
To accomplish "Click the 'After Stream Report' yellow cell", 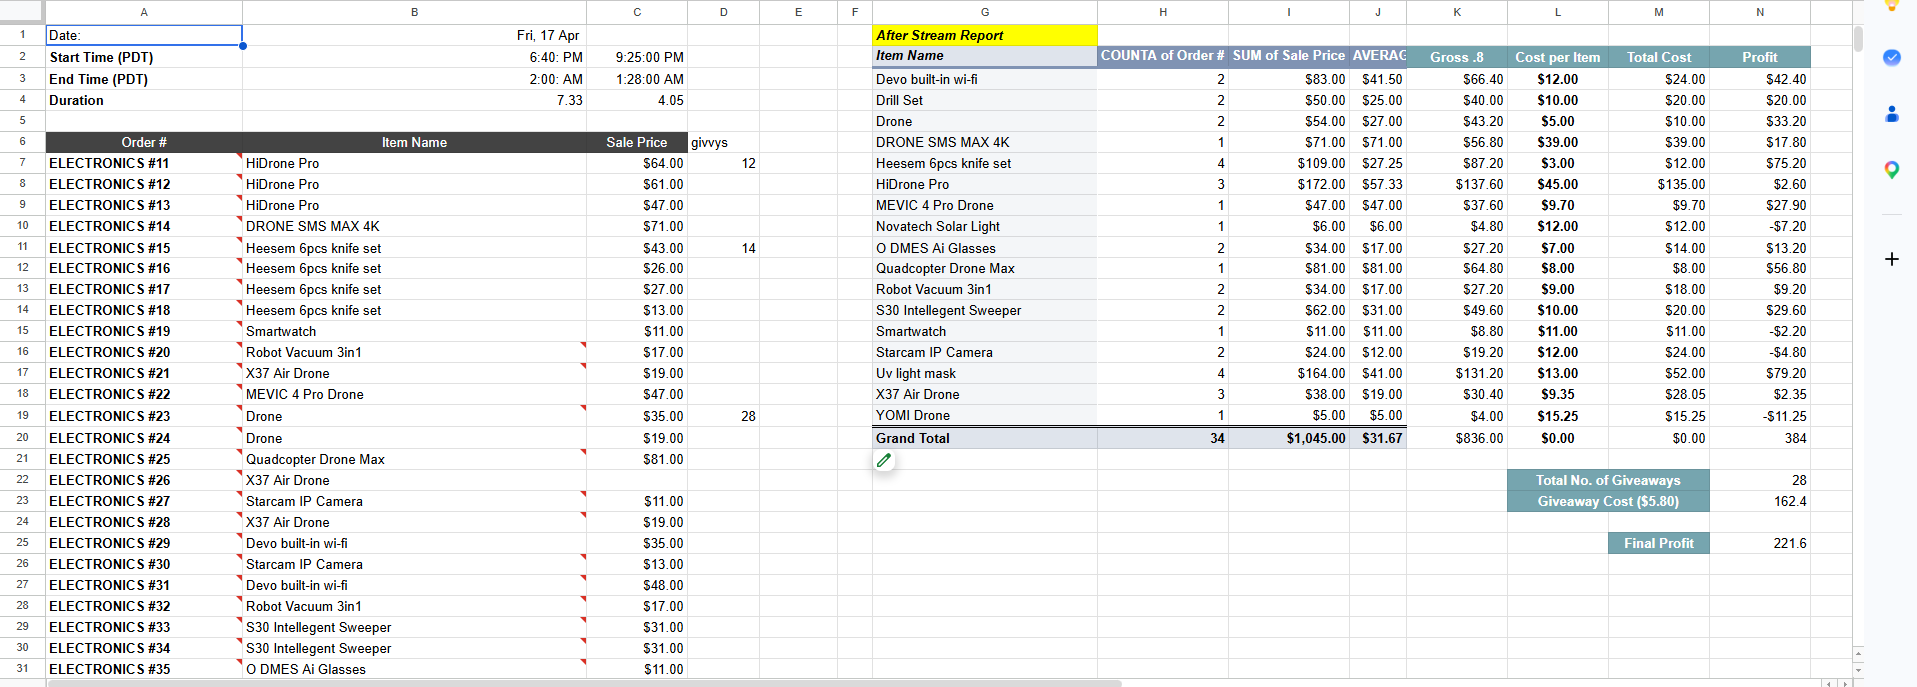I will point(985,35).
